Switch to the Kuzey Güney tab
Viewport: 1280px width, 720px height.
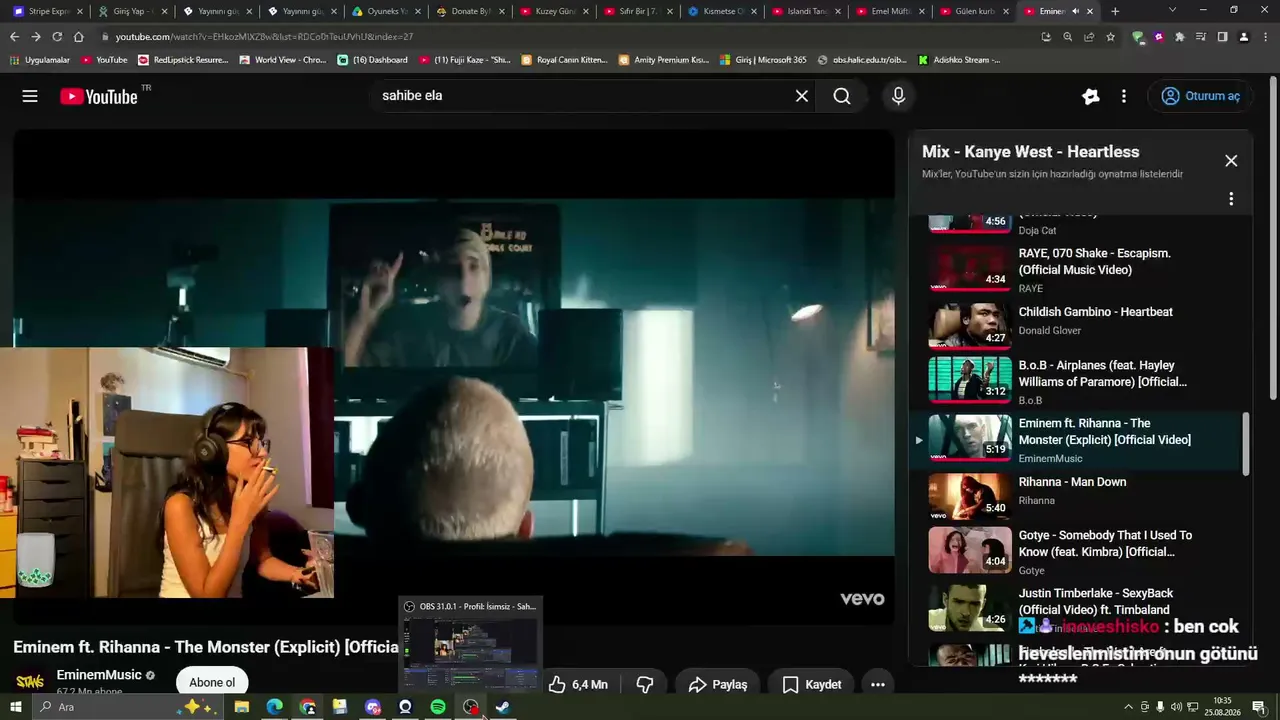tap(555, 11)
